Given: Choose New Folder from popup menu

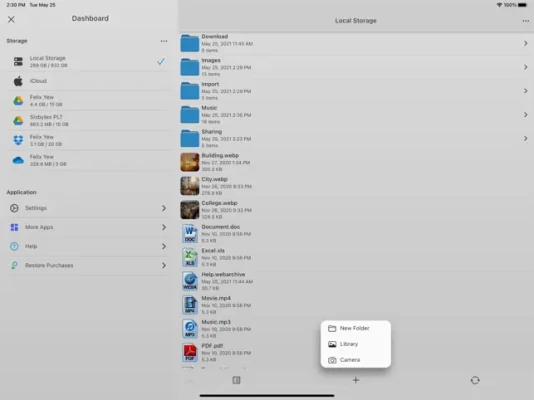Looking at the screenshot, I should pos(355,328).
